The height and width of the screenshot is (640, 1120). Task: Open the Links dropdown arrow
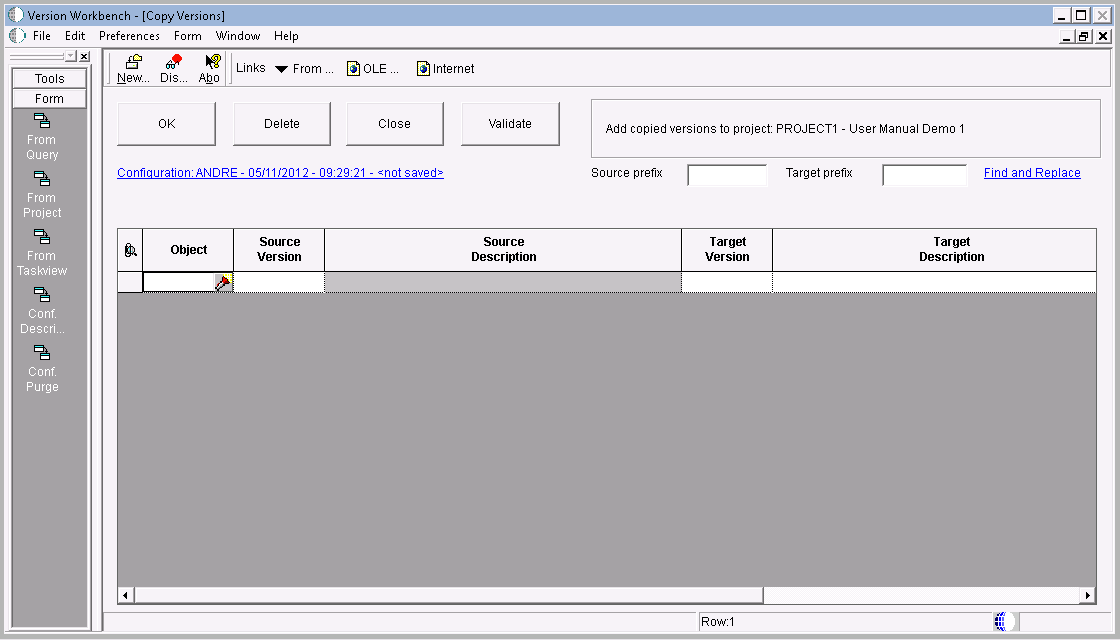[x=279, y=68]
